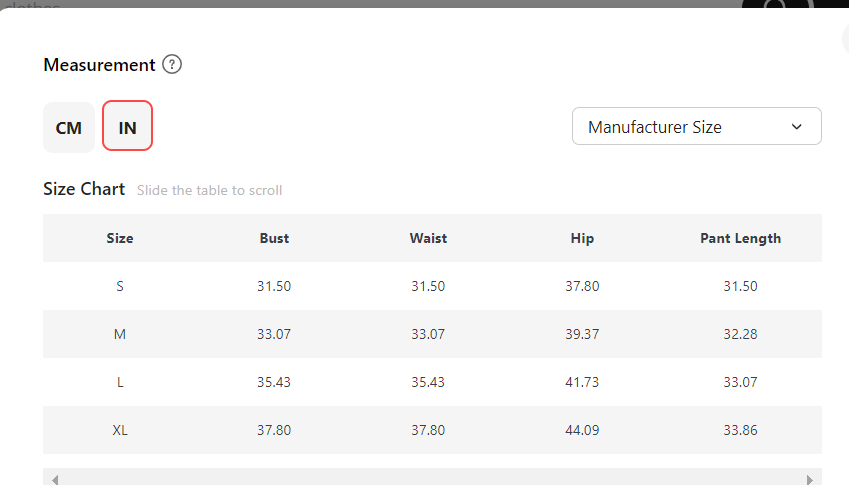Viewport: 849px width, 485px height.
Task: Click the 32.28 pant length cell
Action: tap(740, 334)
